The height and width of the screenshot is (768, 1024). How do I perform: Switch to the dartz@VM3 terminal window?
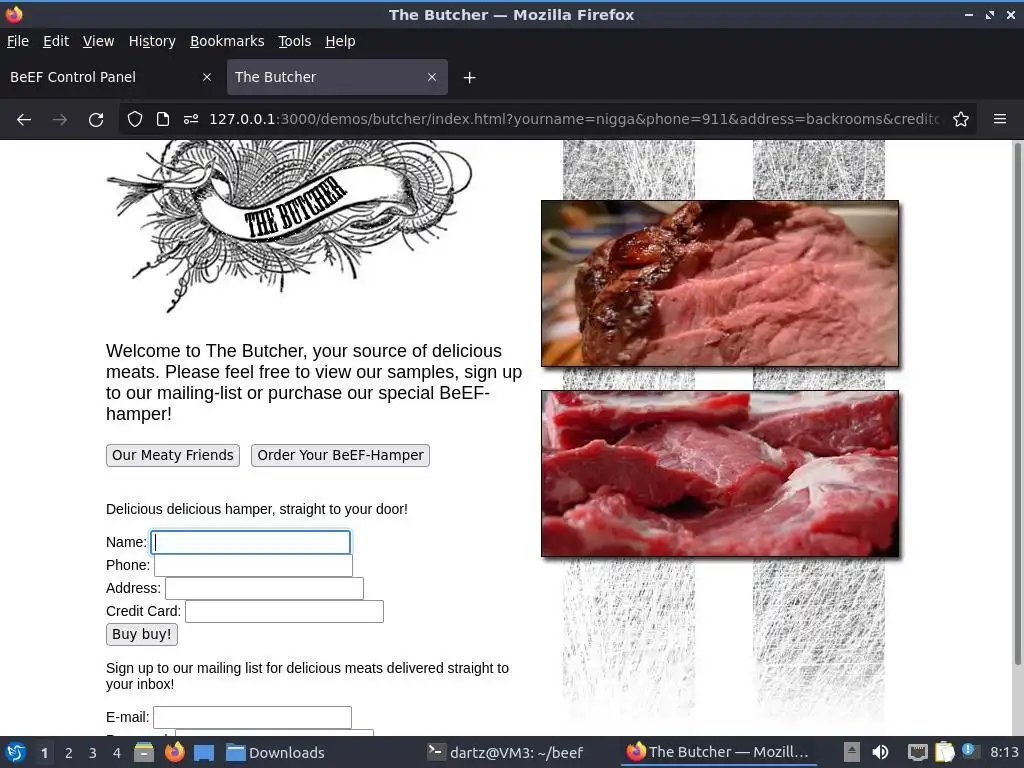click(505, 752)
